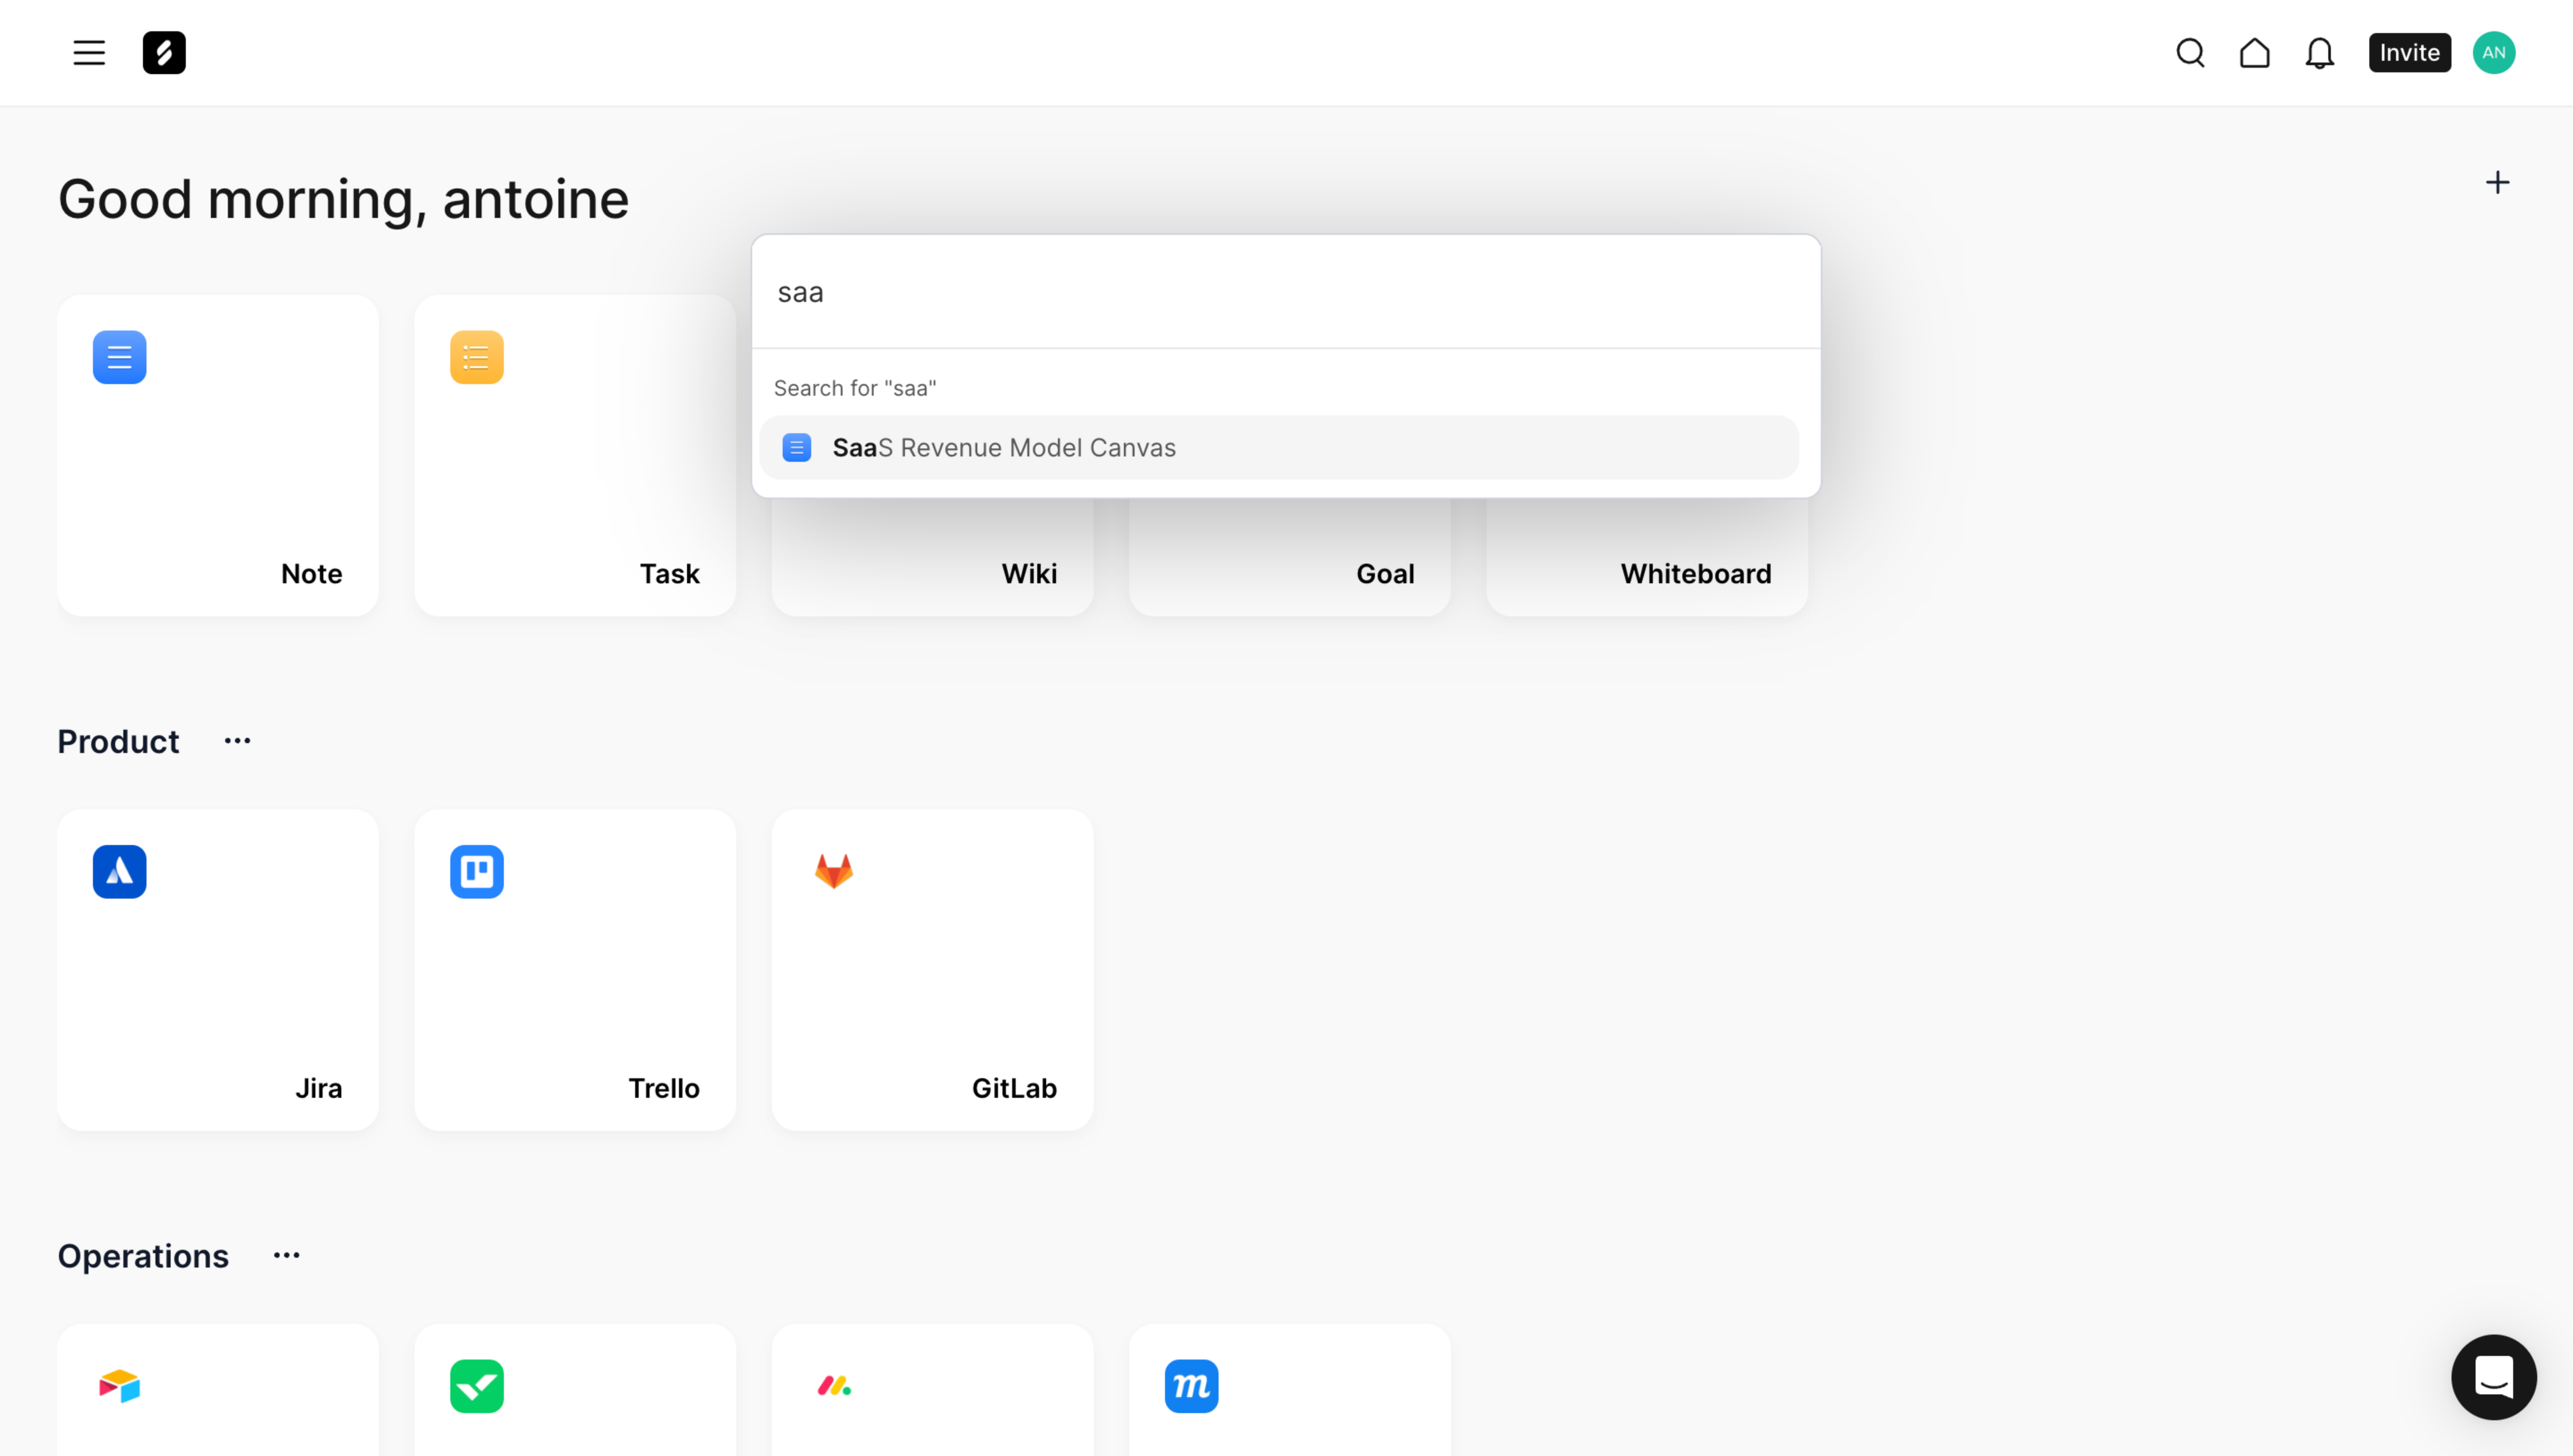Click the Invite button

(x=2409, y=53)
